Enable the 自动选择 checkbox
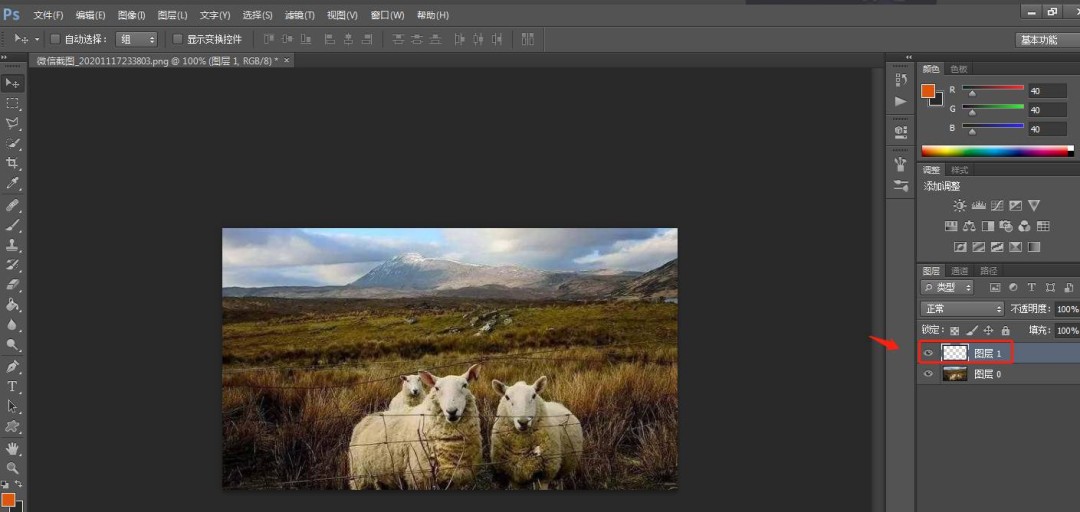Viewport: 1080px width, 512px height. 56,39
